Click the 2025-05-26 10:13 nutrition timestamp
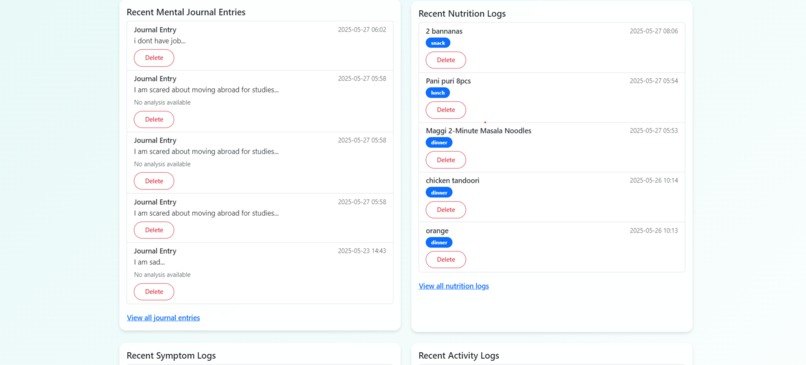Image resolution: width=806 pixels, height=365 pixels. [x=654, y=230]
